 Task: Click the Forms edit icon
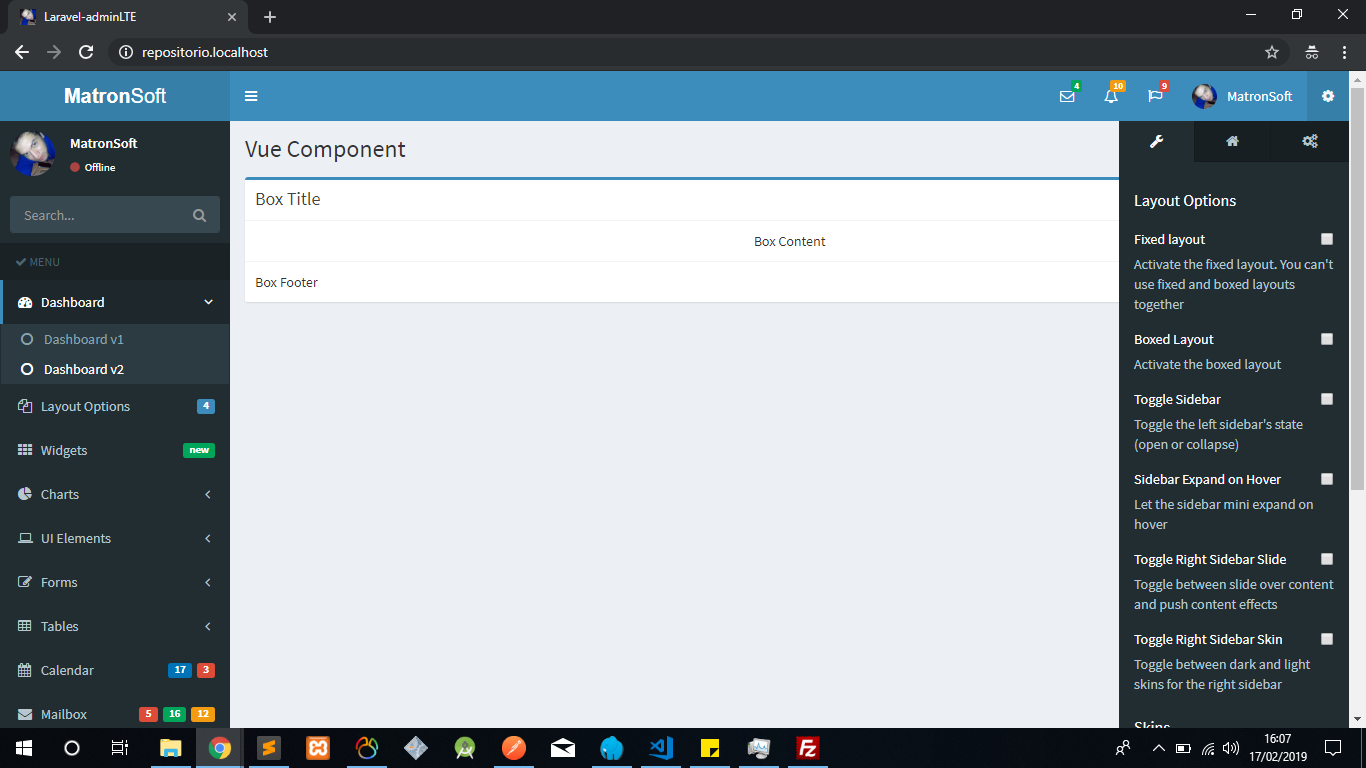tap(25, 582)
